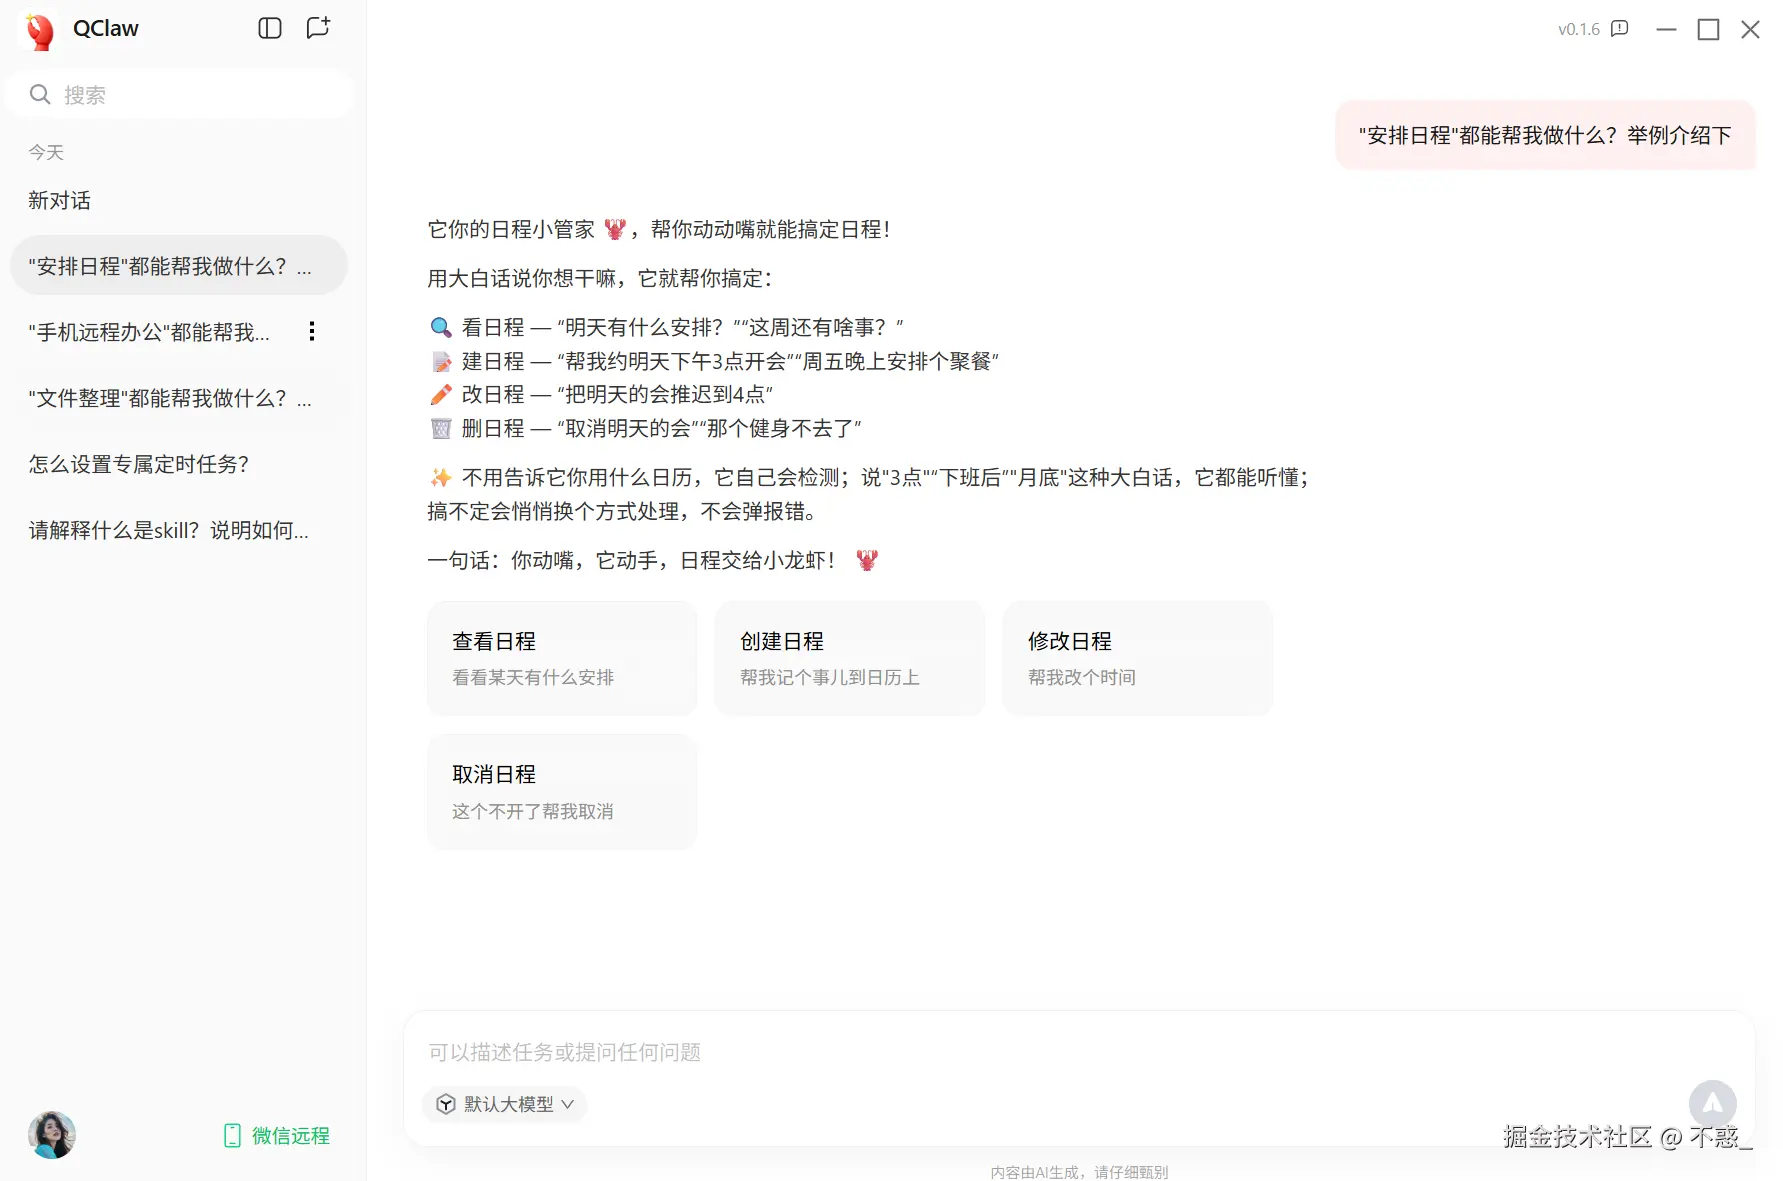Click the 改日程 example line
The height and width of the screenshot is (1181, 1783).
[x=601, y=394]
